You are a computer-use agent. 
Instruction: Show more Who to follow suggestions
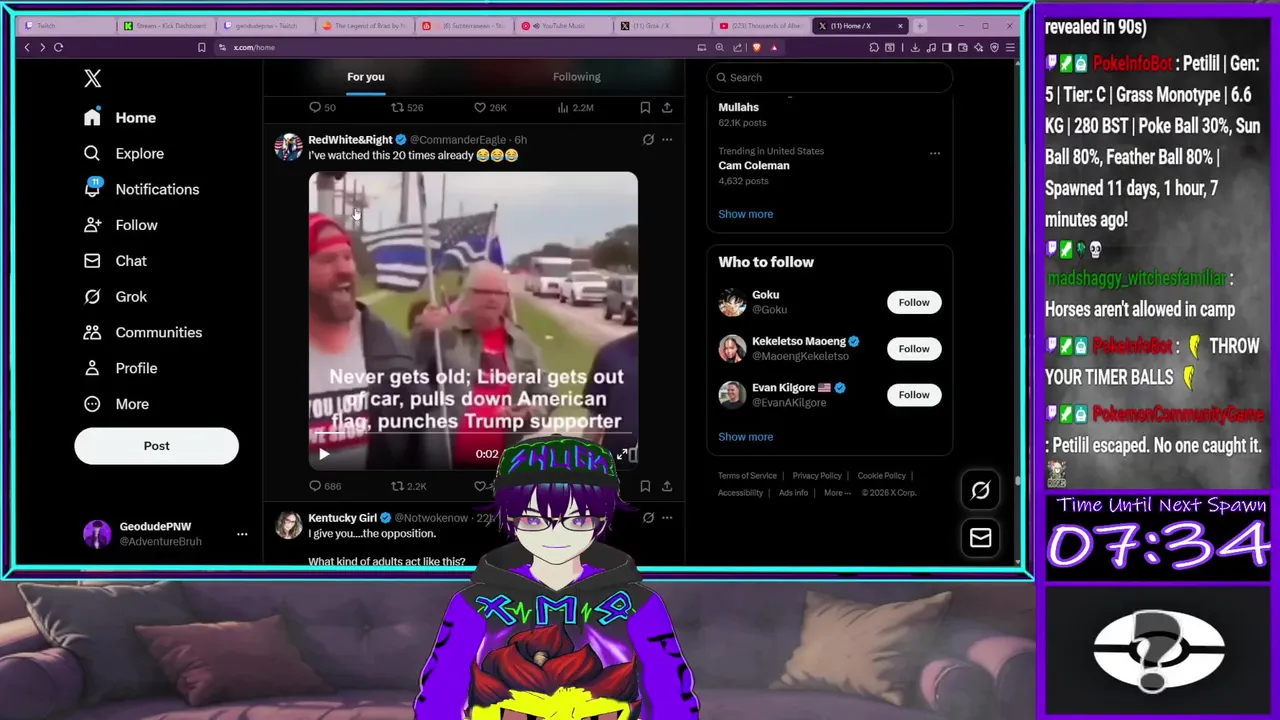746,437
